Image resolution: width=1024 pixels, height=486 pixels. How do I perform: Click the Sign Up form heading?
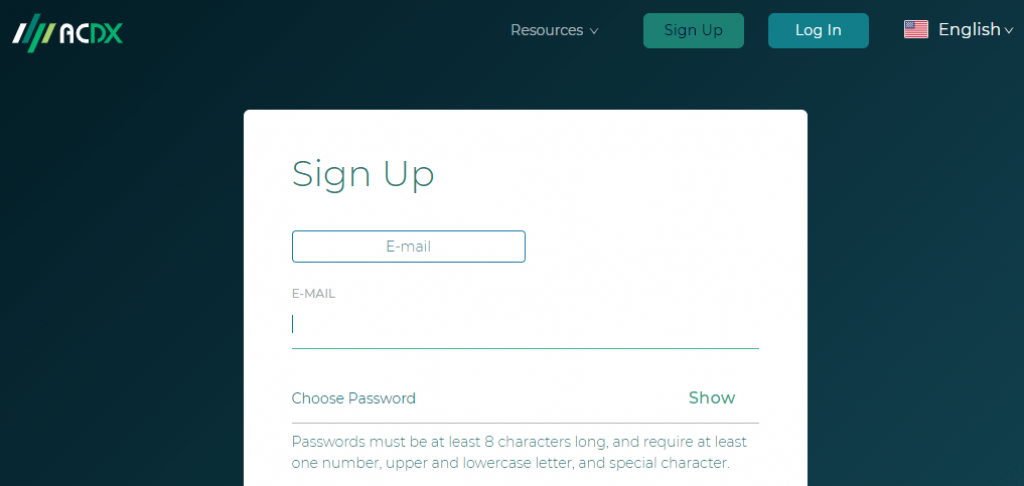tap(362, 174)
